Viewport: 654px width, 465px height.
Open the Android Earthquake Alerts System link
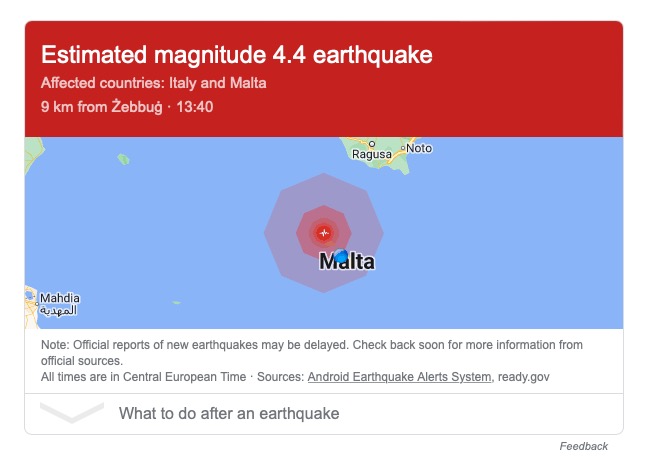[x=399, y=377]
